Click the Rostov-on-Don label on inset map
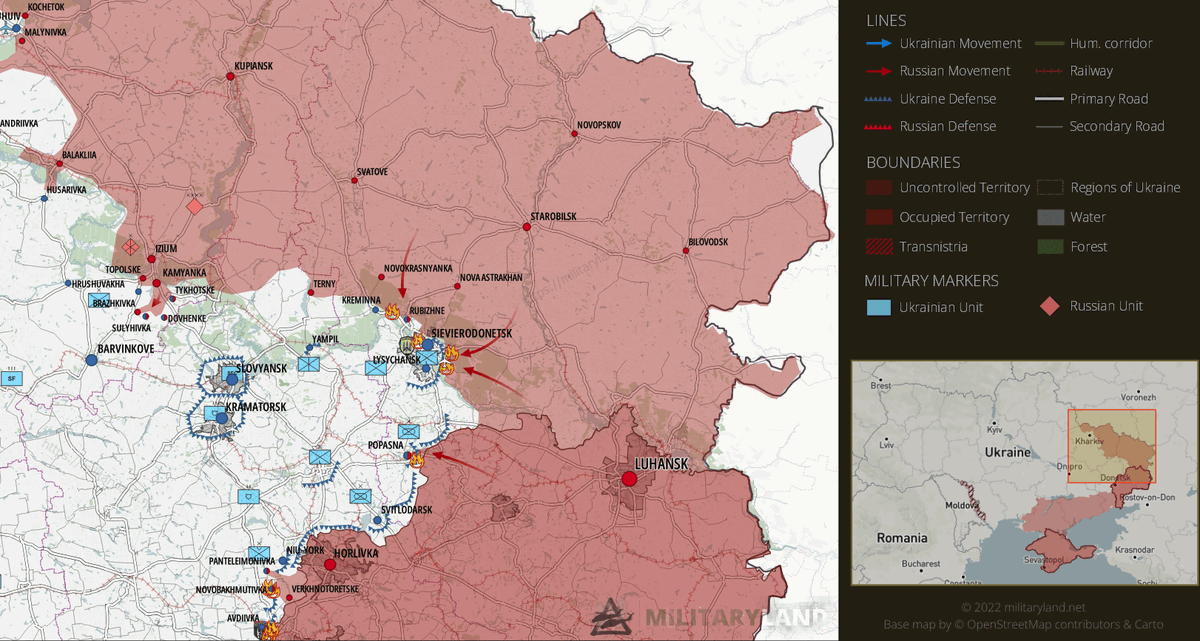This screenshot has width=1200, height=641. tap(1149, 497)
